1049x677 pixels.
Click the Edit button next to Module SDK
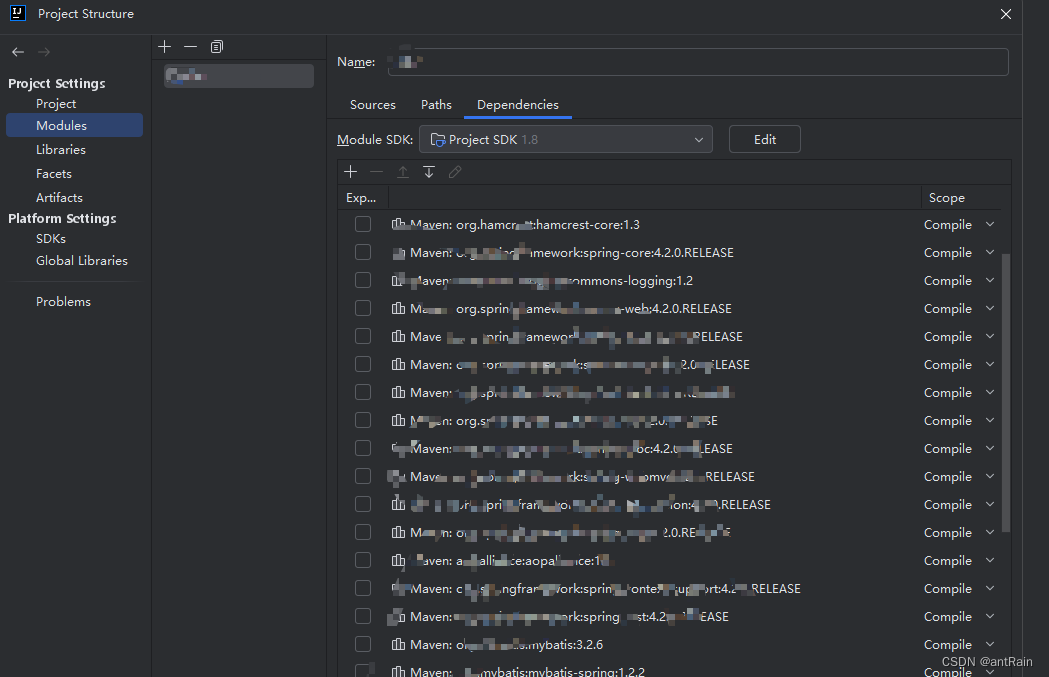[765, 139]
